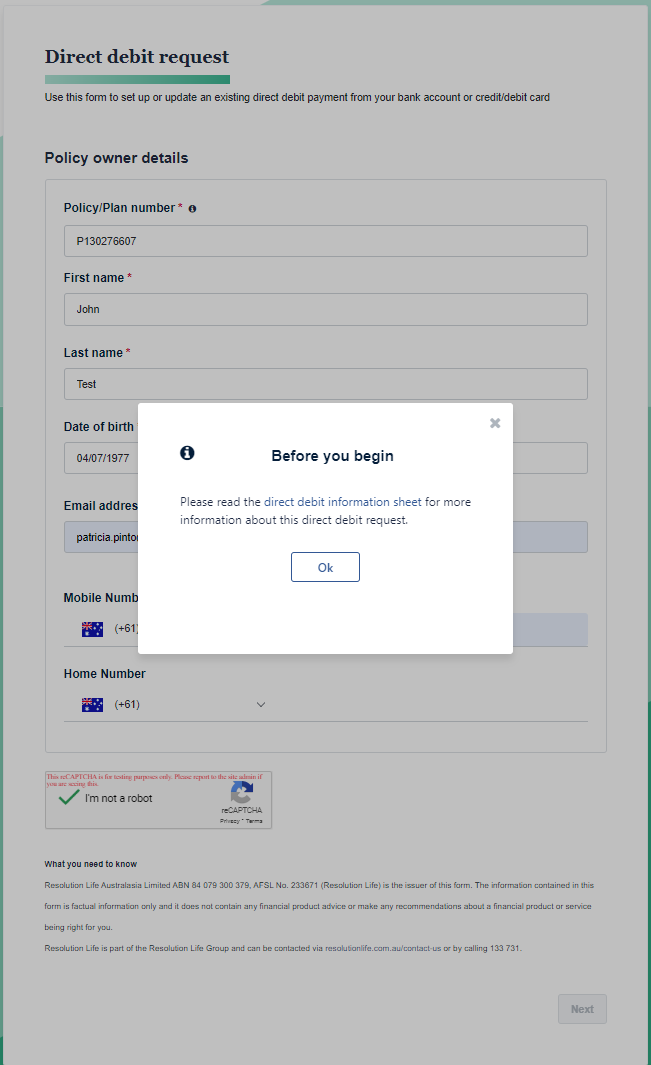The height and width of the screenshot is (1065, 651).
Task: Click the First name field containing John
Action: coord(326,310)
